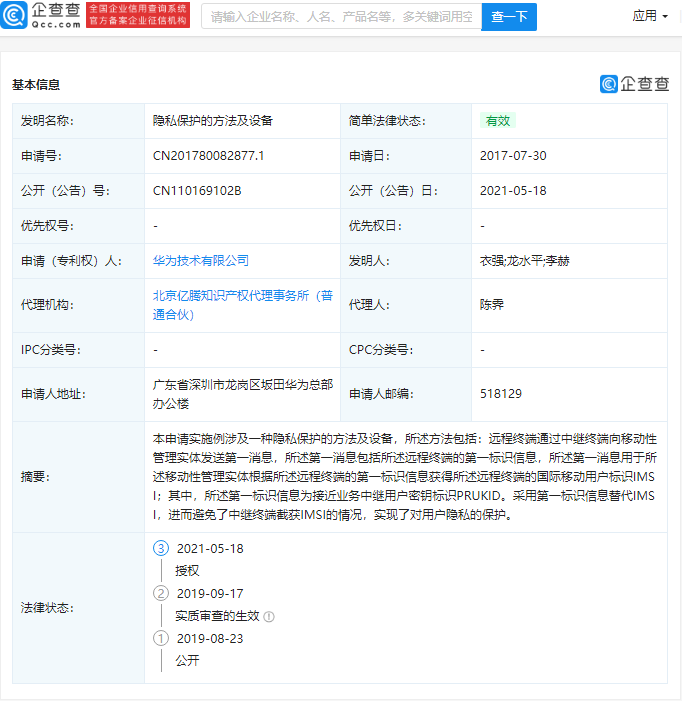682x701 pixels.
Task: Select applicant address 广东省深圳市龙岗区坂田华为总部办公楼
Action: point(243,394)
